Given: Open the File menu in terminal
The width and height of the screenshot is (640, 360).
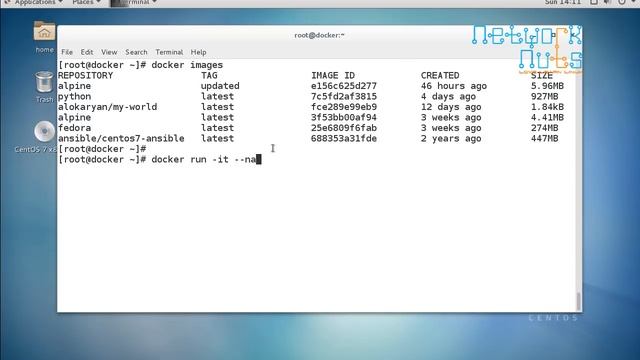Looking at the screenshot, I should (x=67, y=52).
